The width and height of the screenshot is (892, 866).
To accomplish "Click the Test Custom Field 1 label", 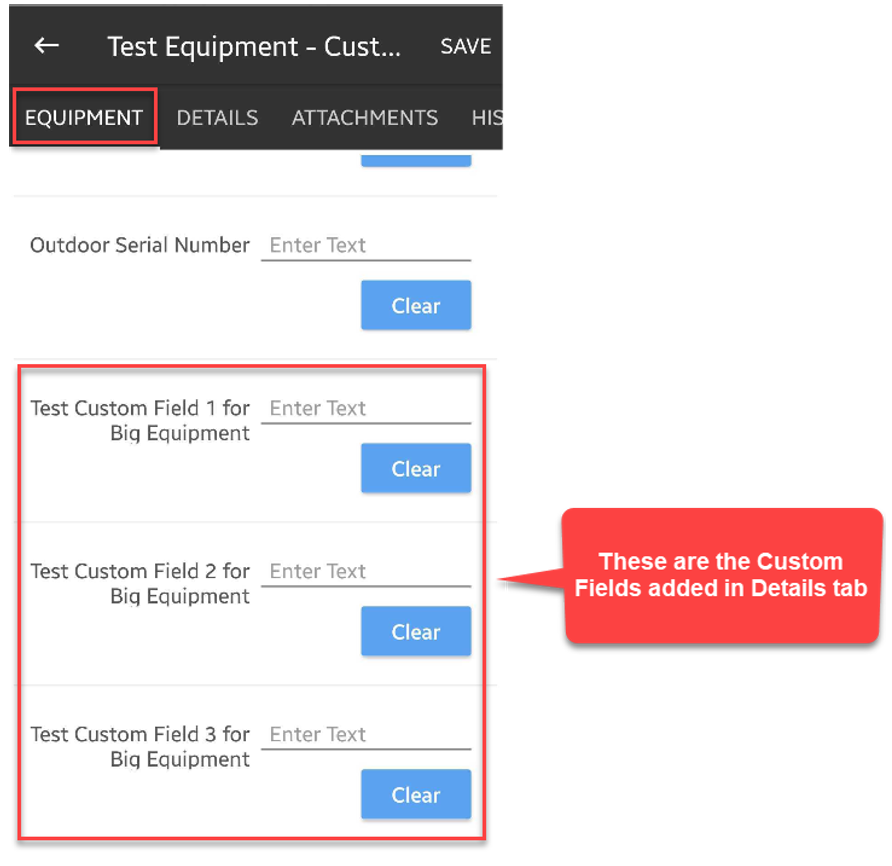I will click(140, 421).
